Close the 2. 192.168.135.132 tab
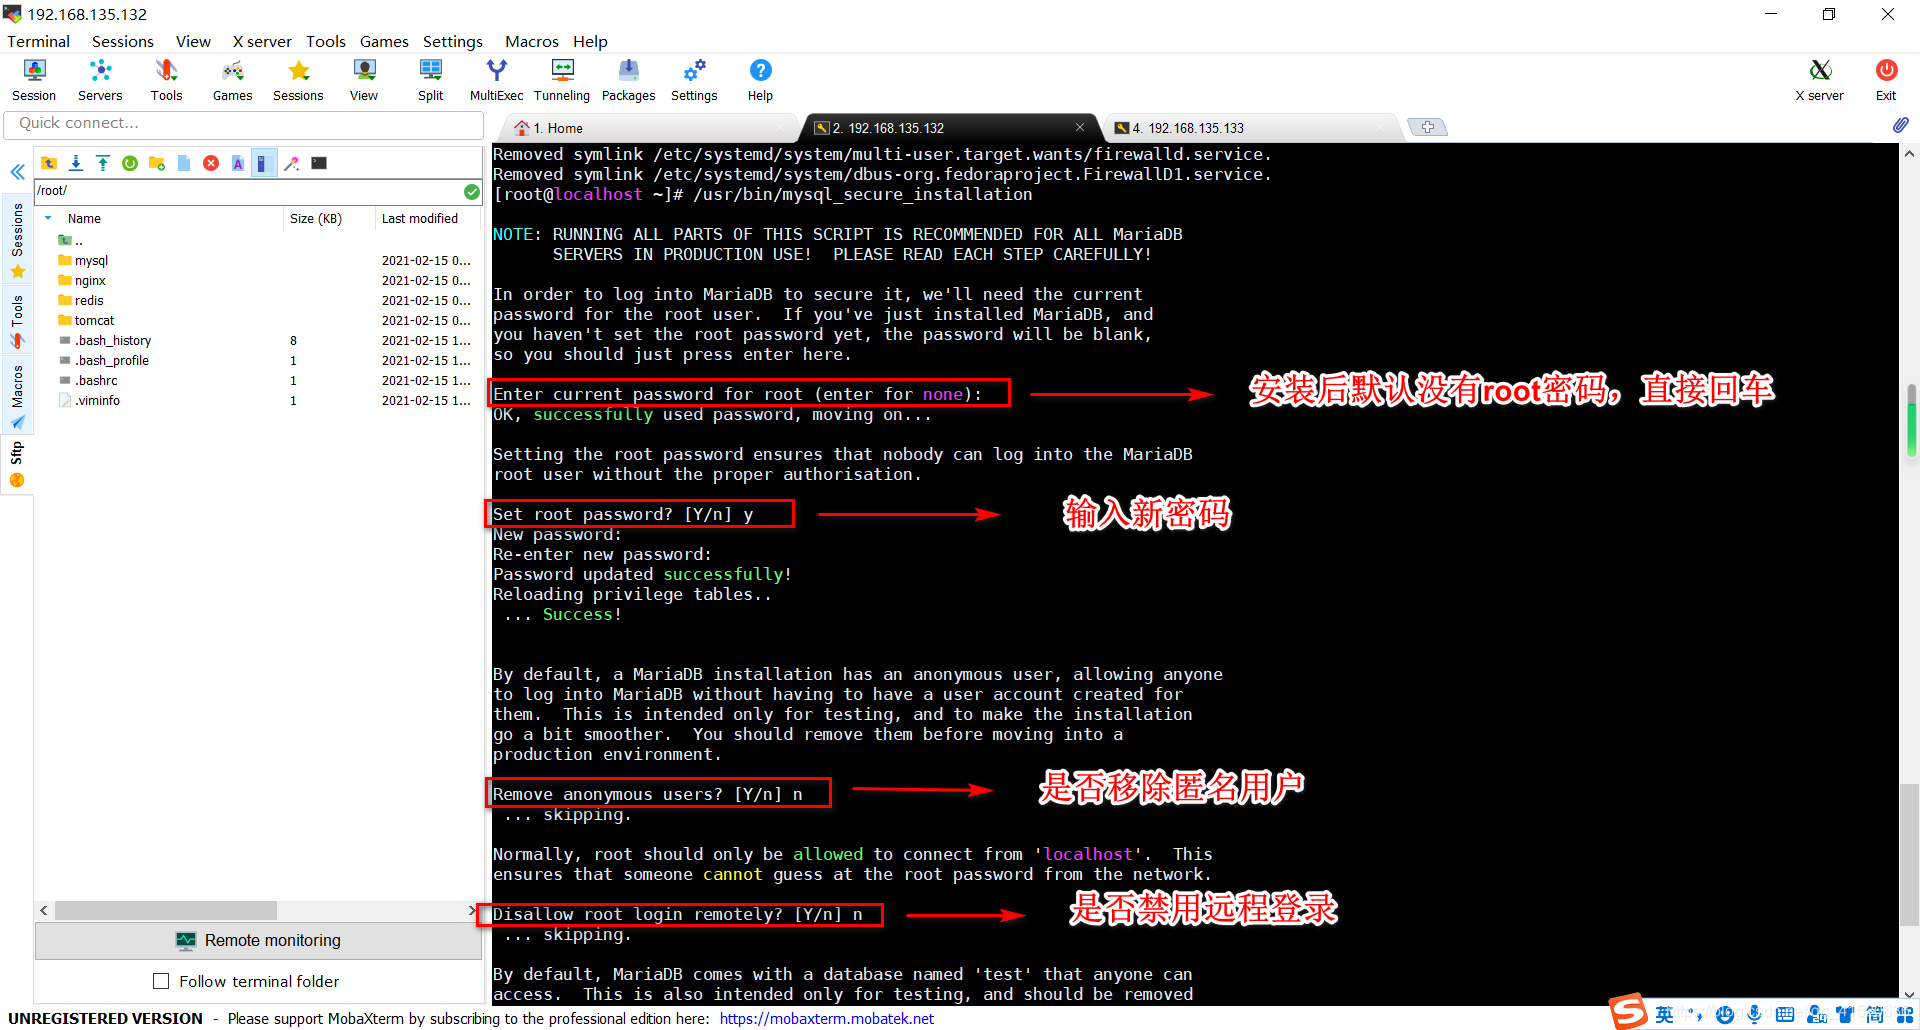The width and height of the screenshot is (1920, 1030). coord(1080,127)
